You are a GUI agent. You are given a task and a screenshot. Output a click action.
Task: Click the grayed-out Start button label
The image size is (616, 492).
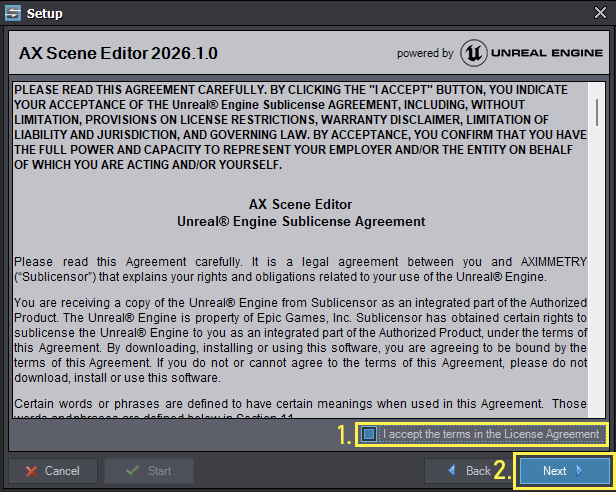pyautogui.click(x=159, y=471)
